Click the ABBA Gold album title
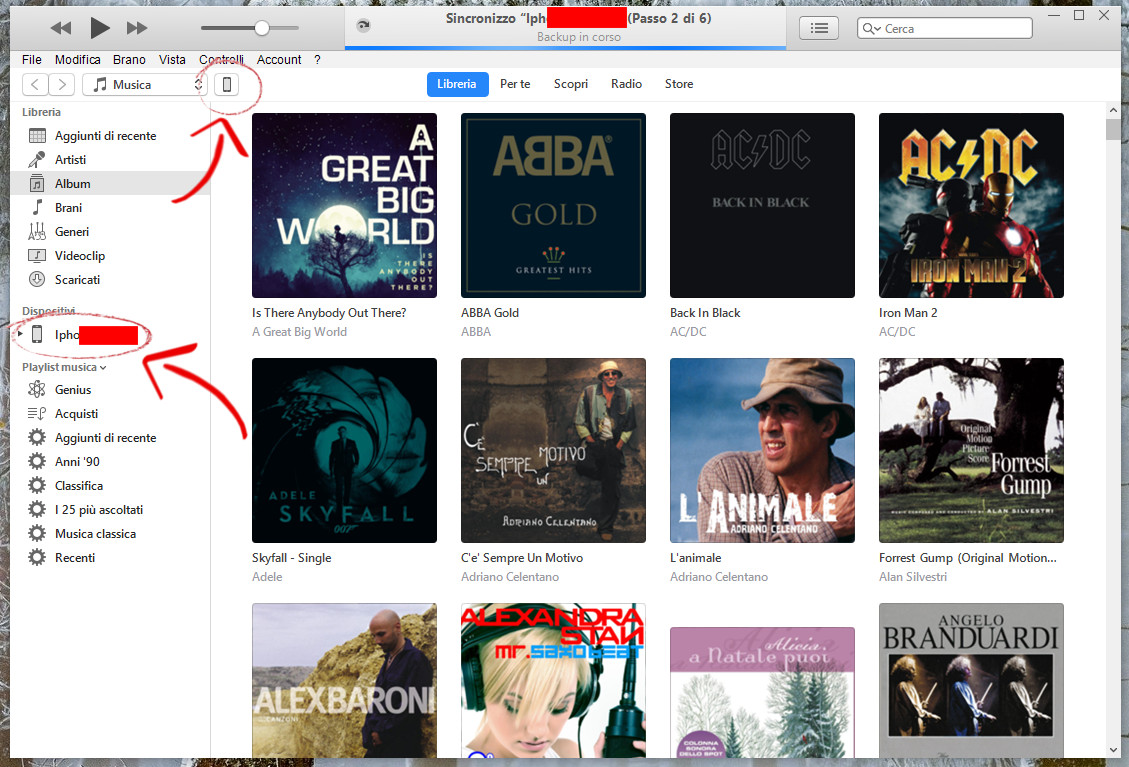Screen dimensions: 1129x767 coord(490,313)
